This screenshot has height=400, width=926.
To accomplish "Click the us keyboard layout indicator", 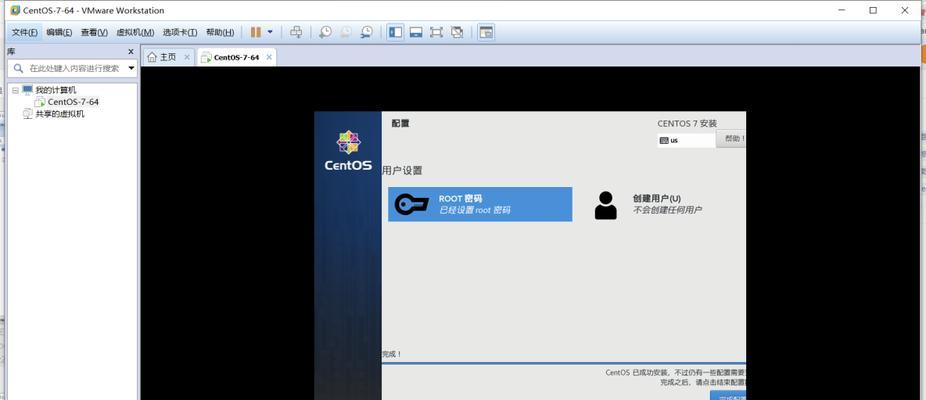I will [x=686, y=141].
